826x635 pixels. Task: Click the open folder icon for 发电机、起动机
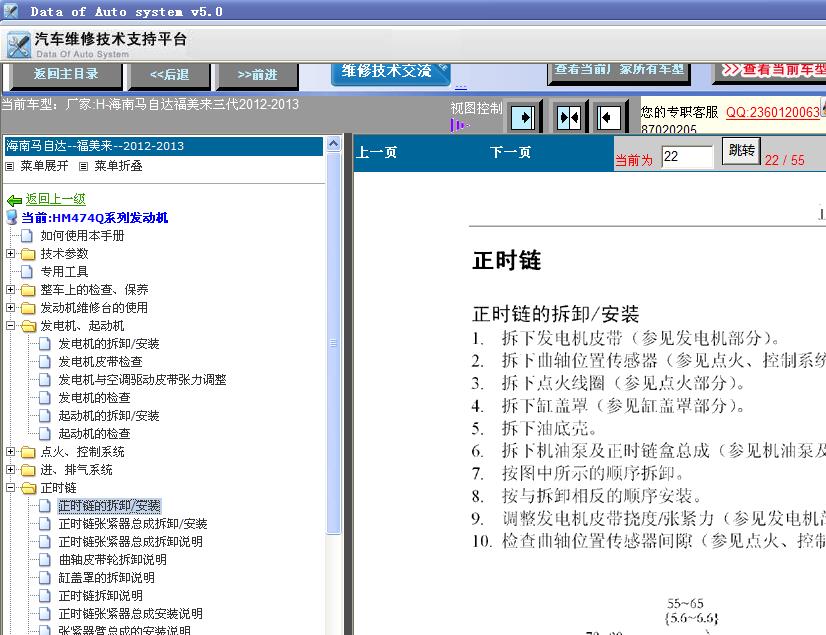[x=28, y=326]
